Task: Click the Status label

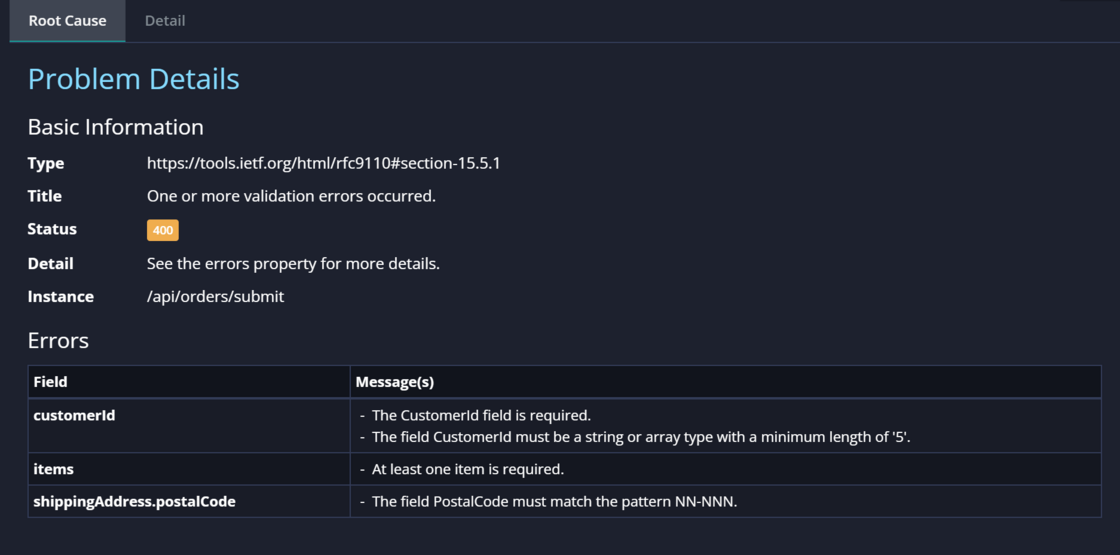Action: coord(52,229)
